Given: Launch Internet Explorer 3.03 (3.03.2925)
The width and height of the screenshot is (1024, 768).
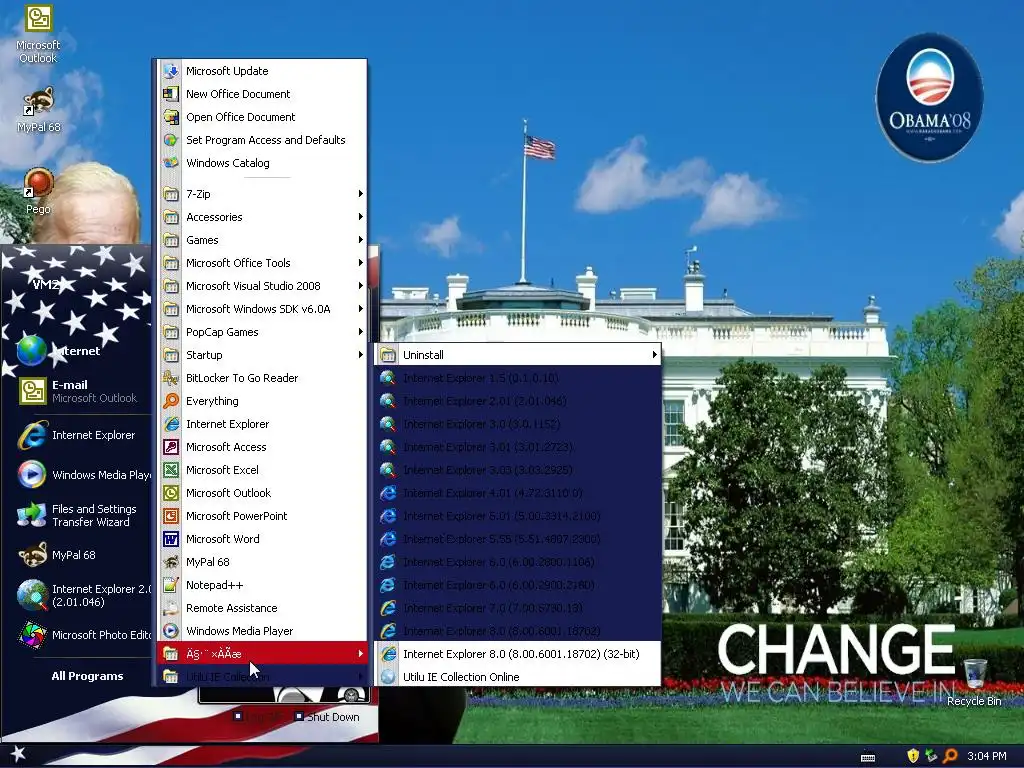Looking at the screenshot, I should pyautogui.click(x=518, y=470).
